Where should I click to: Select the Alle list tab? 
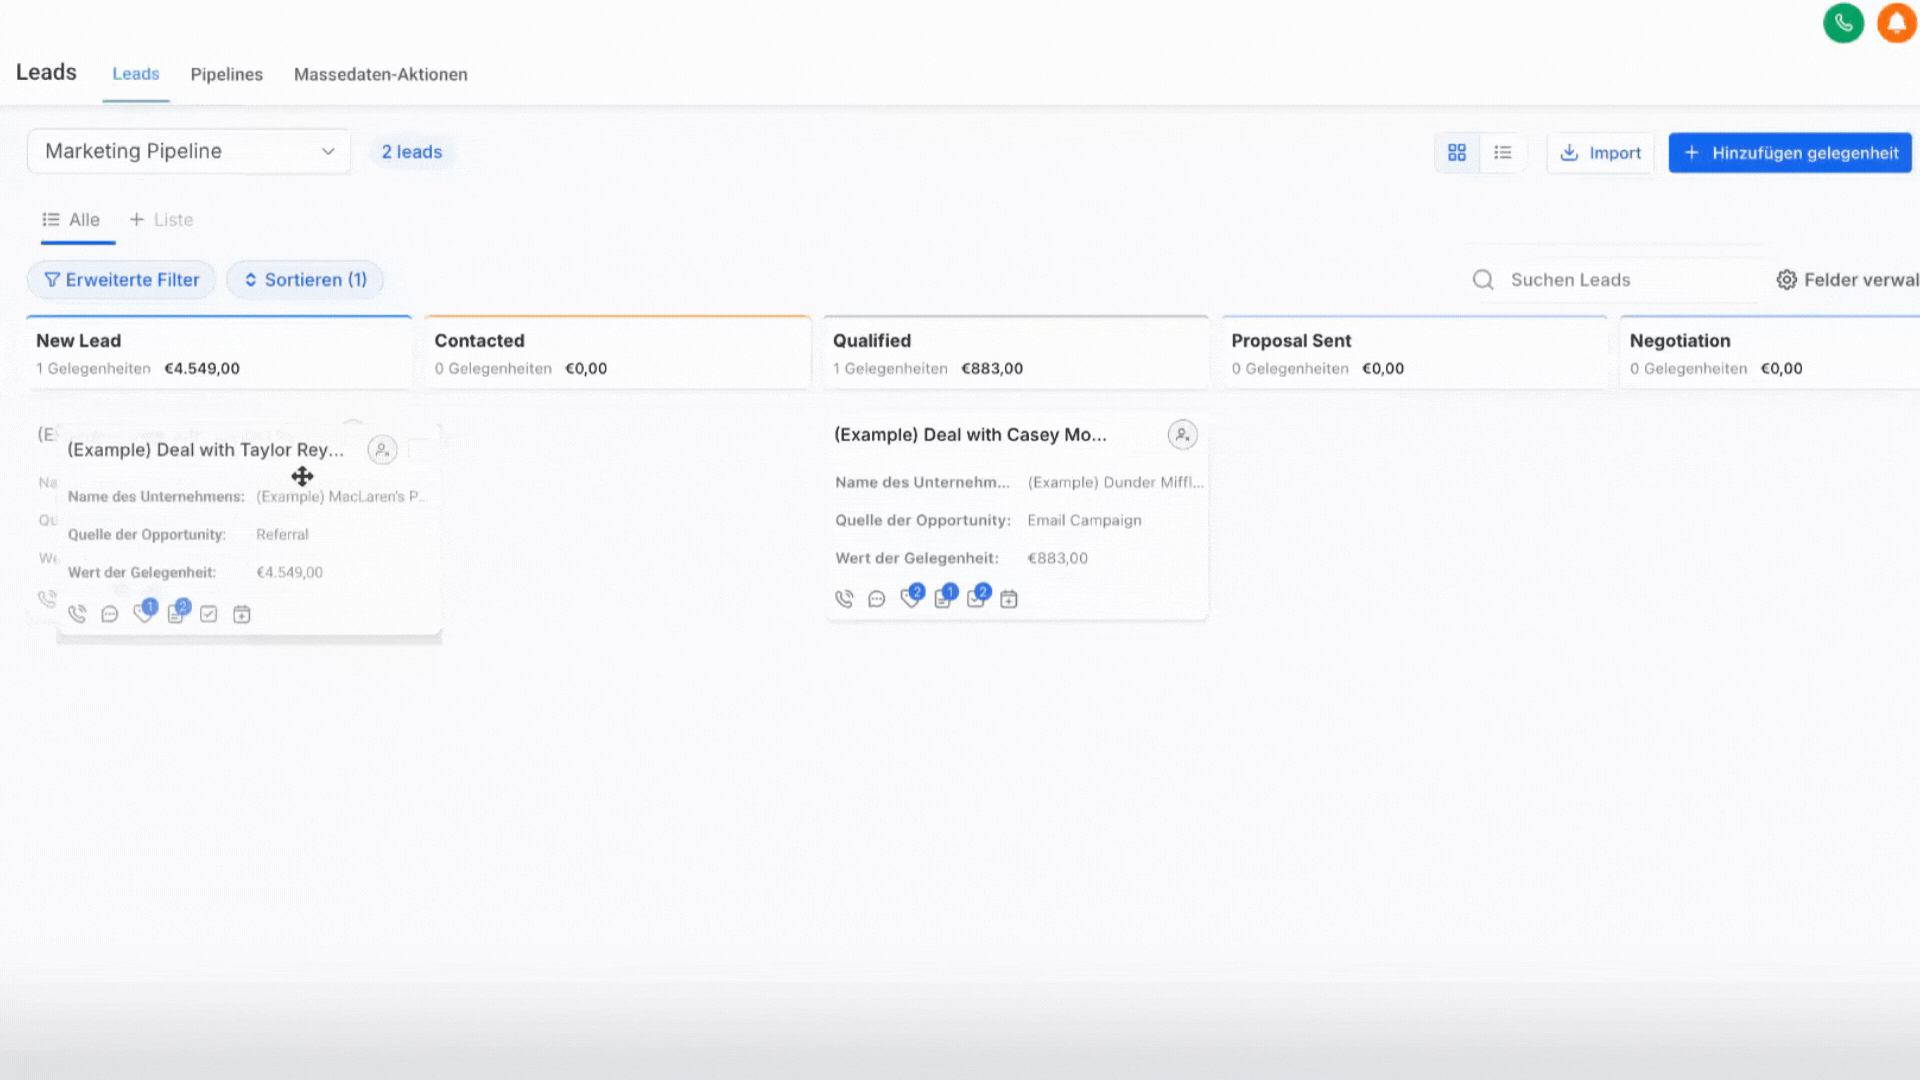72,220
